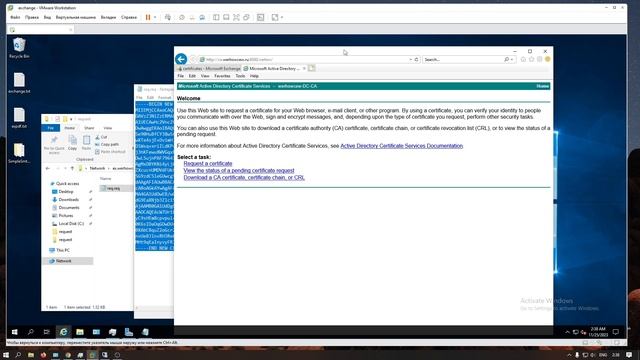Screen dimensions: 640x360
Task: Click Cut in Explorer ribbon
Action: pyautogui.click(x=101, y=137)
